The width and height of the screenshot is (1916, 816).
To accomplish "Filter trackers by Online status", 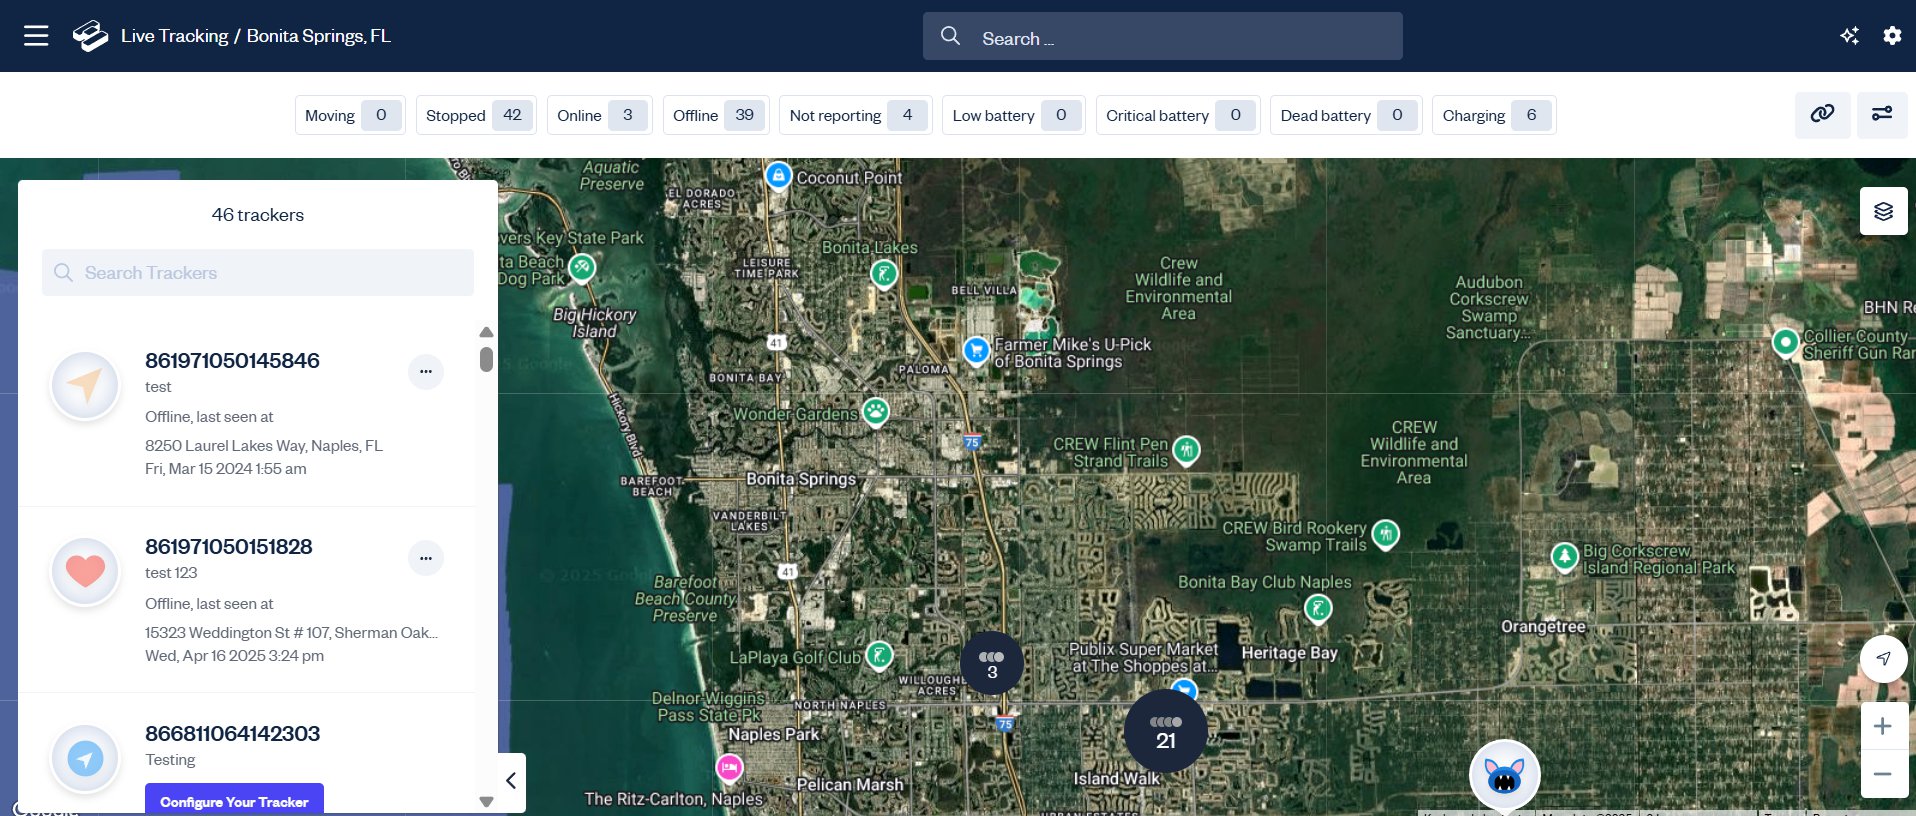I will pyautogui.click(x=599, y=115).
